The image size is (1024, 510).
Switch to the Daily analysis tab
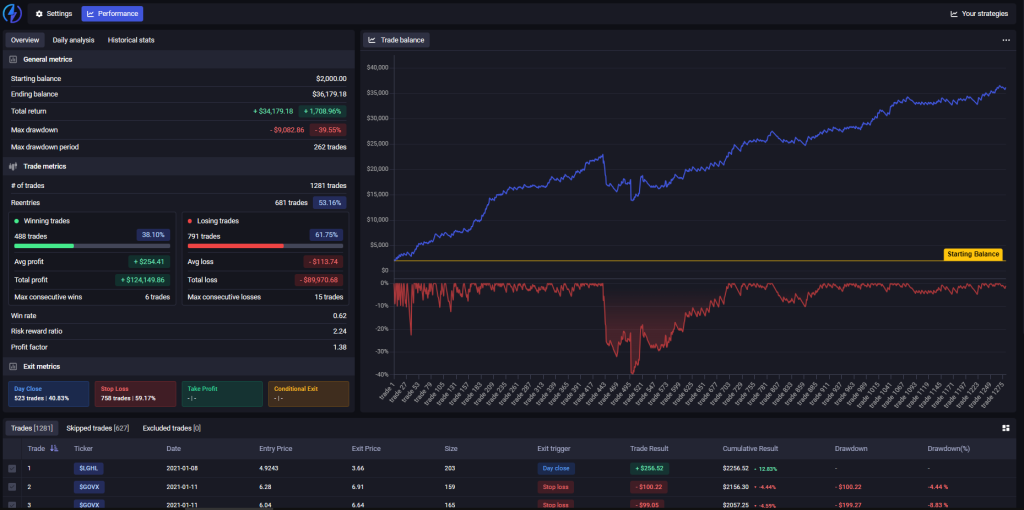click(x=73, y=40)
